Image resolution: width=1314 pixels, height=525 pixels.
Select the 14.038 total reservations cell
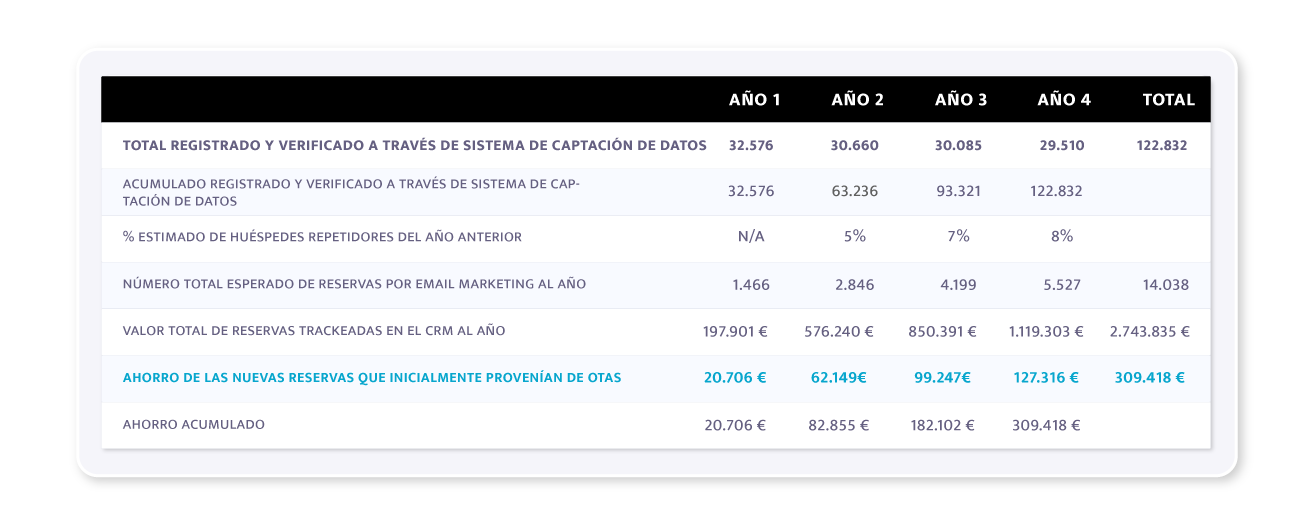point(1166,284)
